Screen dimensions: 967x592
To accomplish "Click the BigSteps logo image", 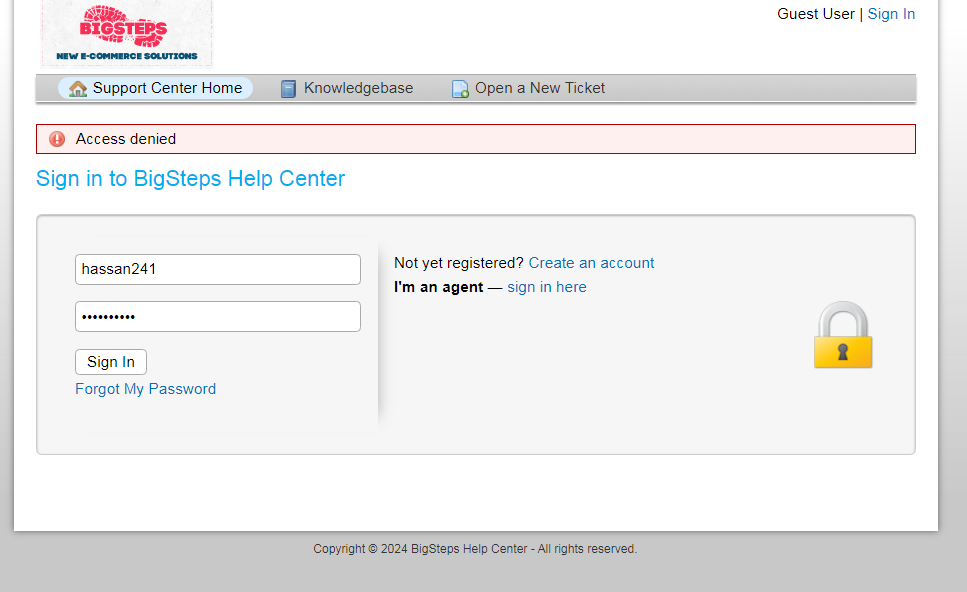I will coord(127,33).
